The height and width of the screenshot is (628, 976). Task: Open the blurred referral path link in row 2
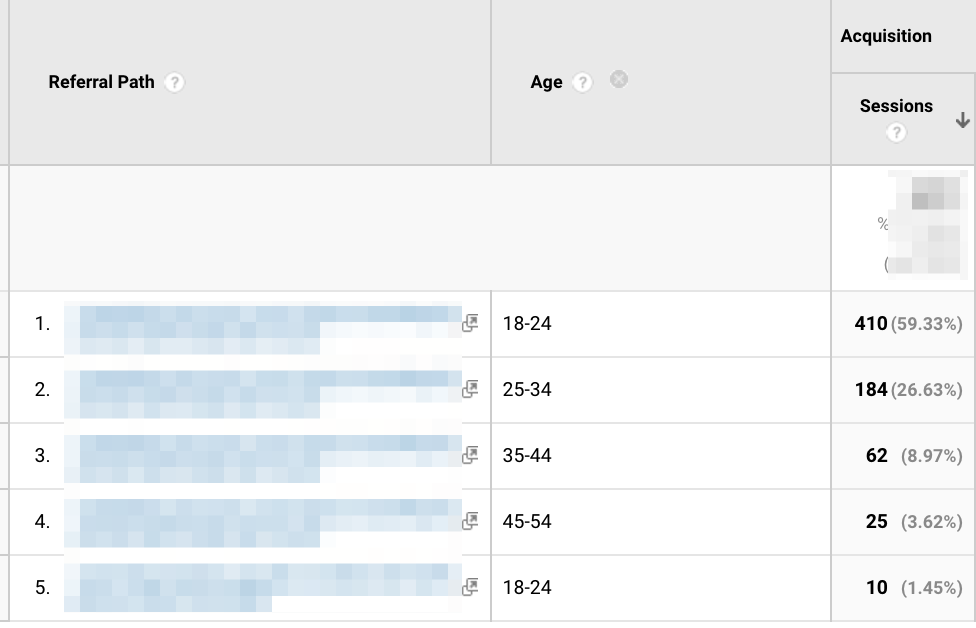point(260,390)
